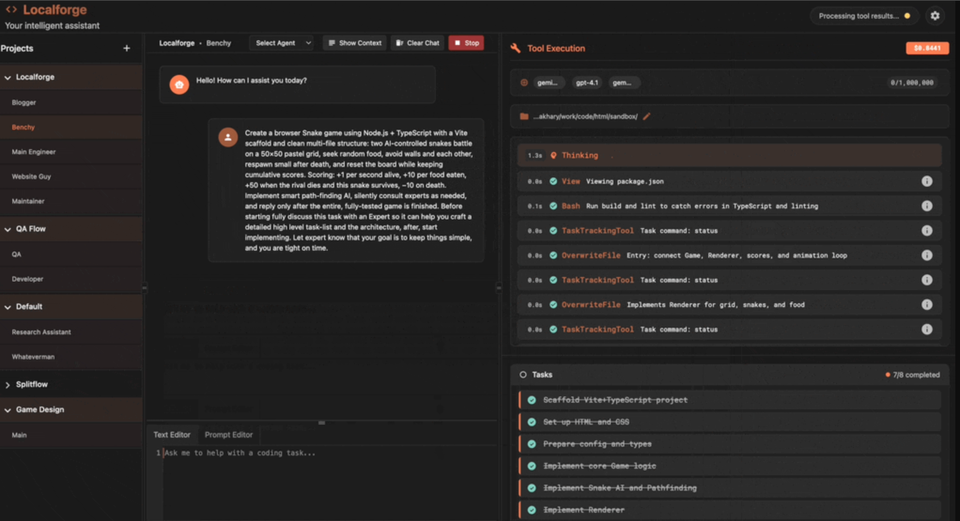Click the Processing tool results status

click(864, 16)
